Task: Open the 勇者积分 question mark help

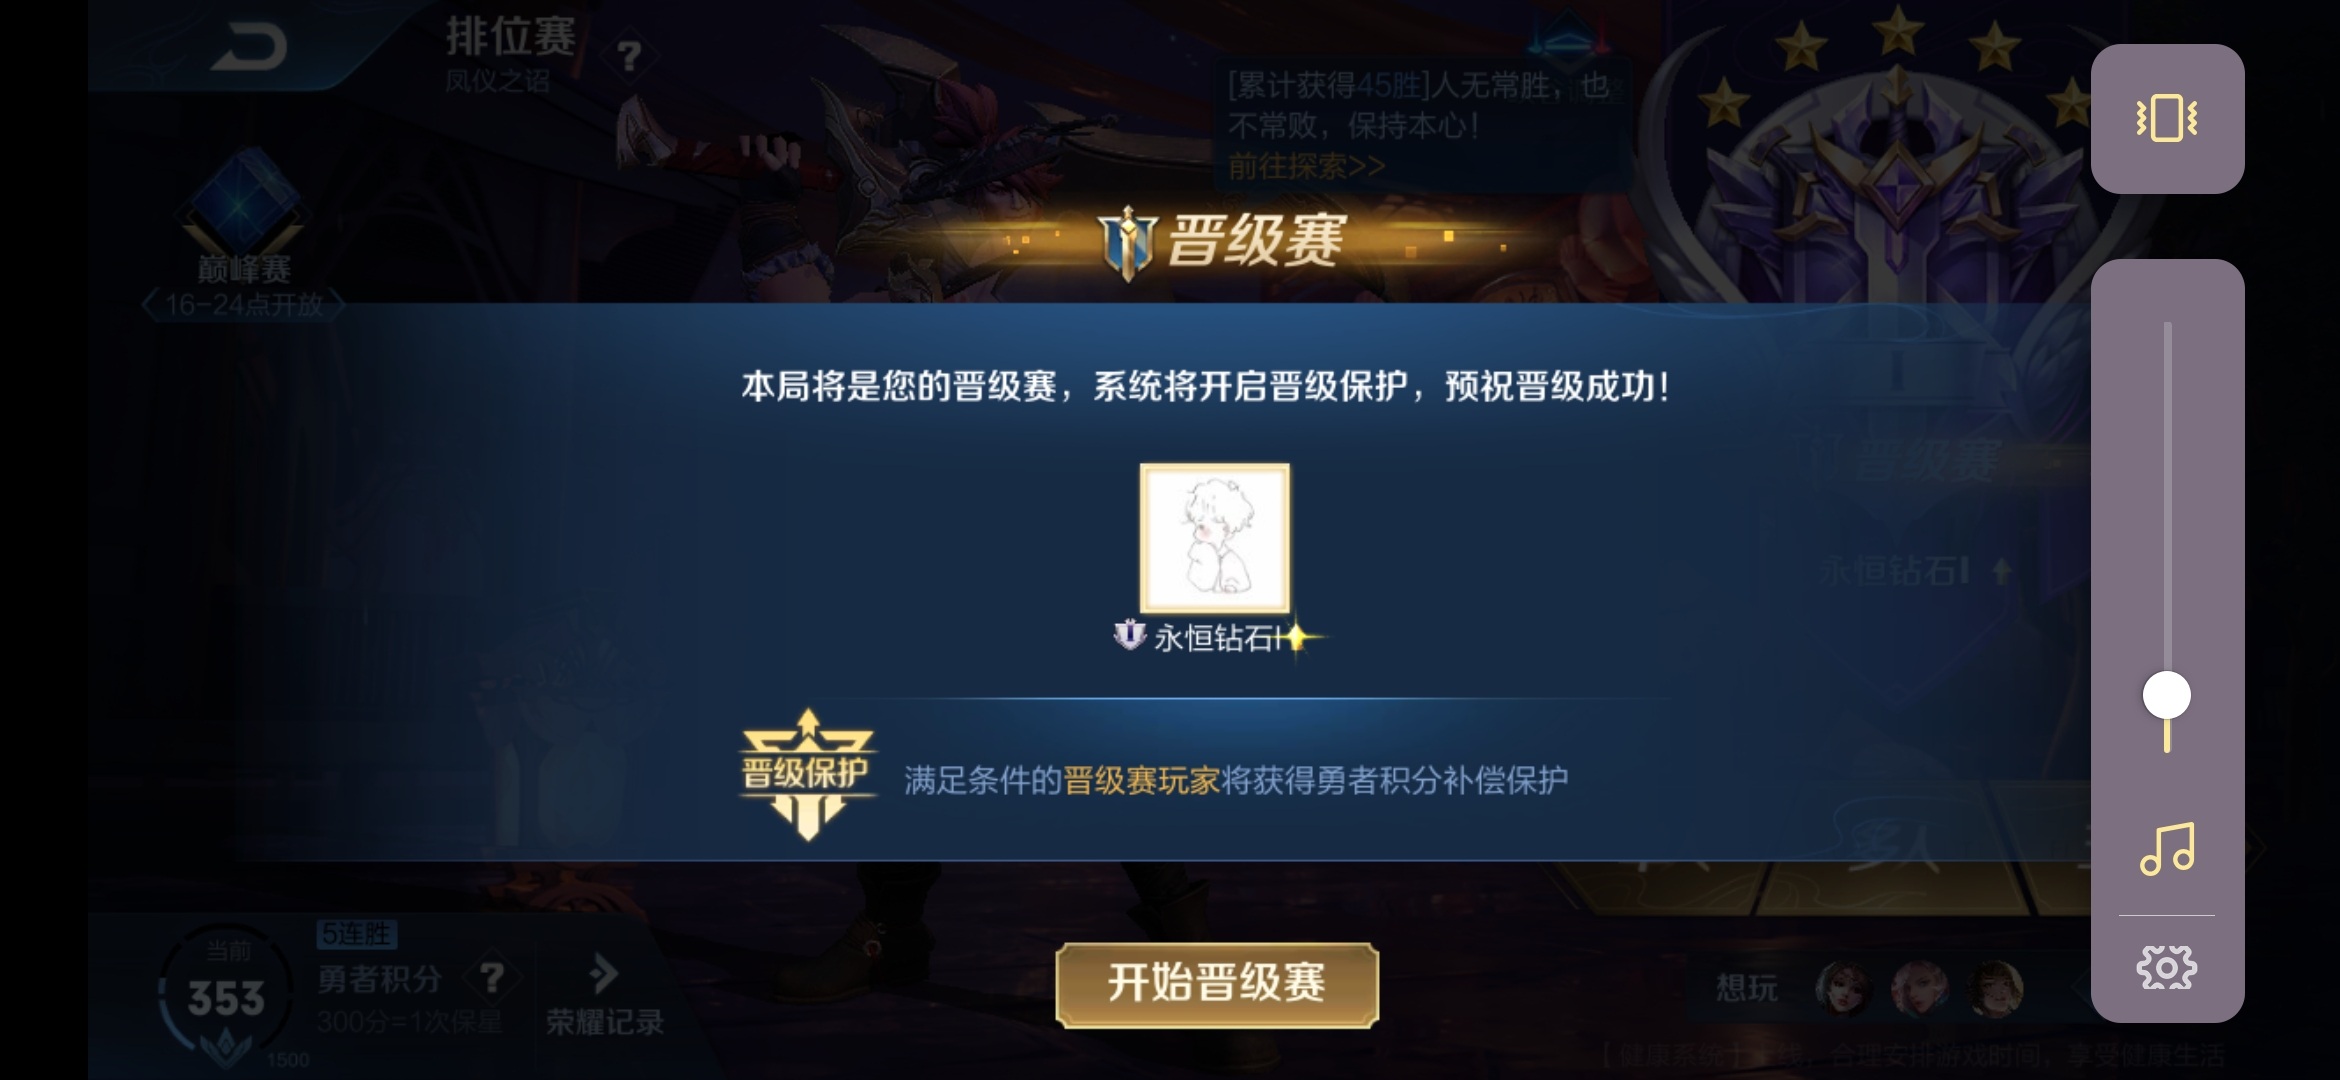Action: click(491, 978)
